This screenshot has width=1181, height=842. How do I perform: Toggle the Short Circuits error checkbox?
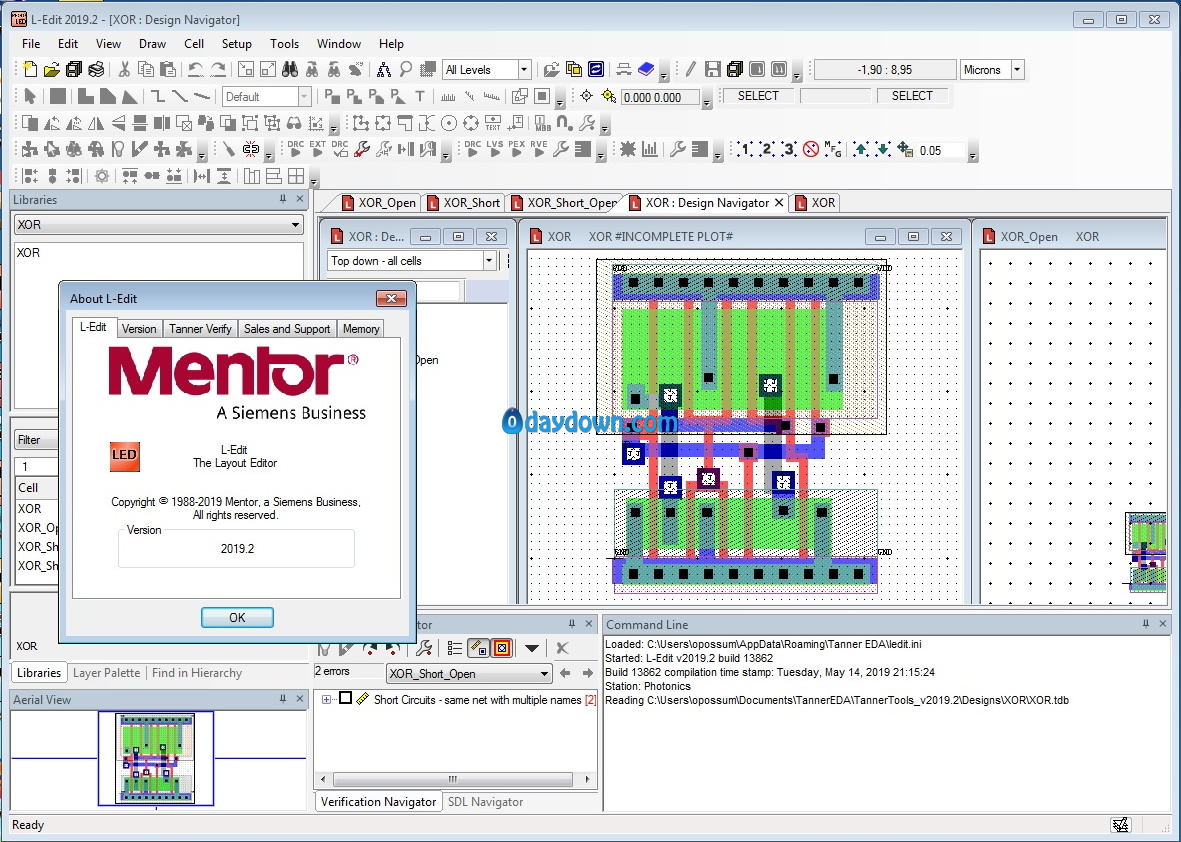(x=345, y=698)
